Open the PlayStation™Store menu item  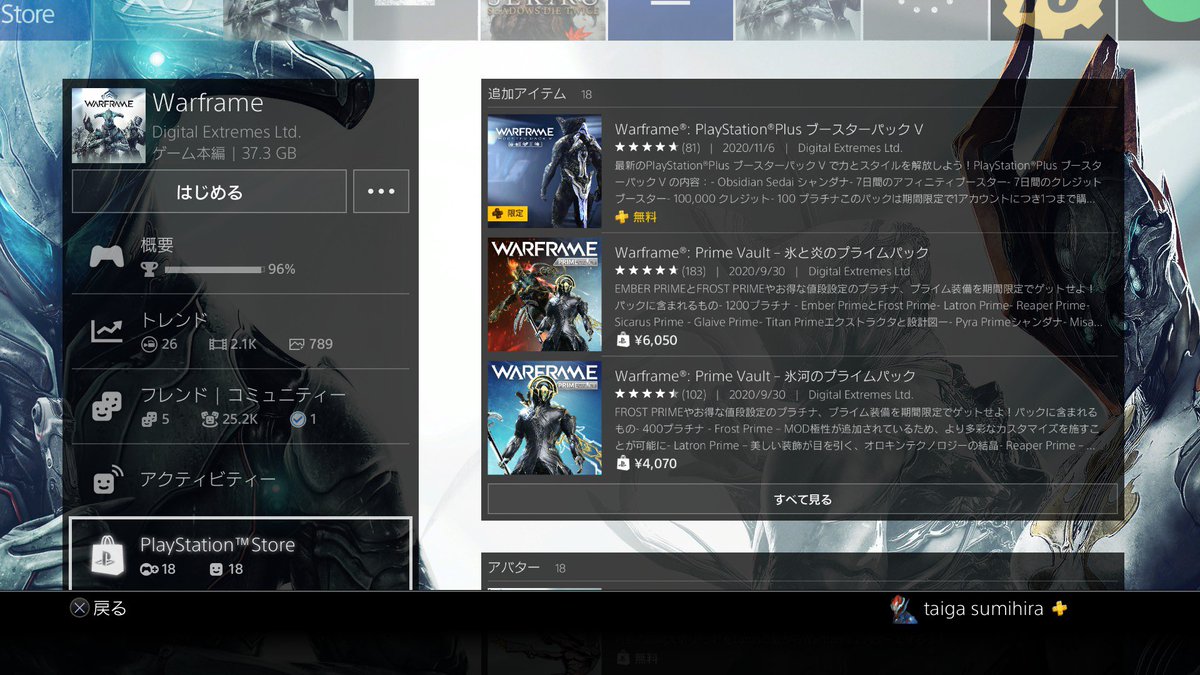[x=240, y=555]
